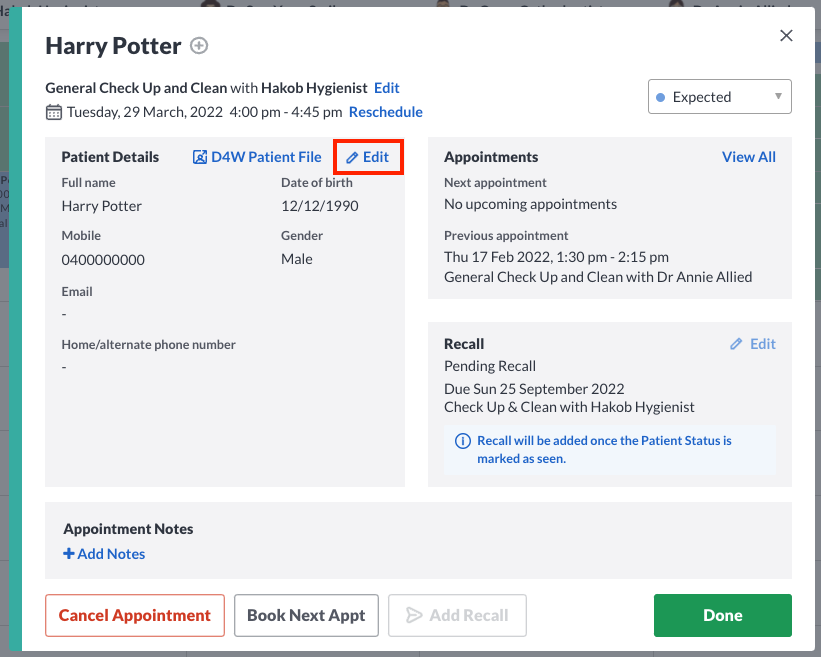Click the plus icon beside Harry Potter
This screenshot has width=821, height=657.
point(199,46)
